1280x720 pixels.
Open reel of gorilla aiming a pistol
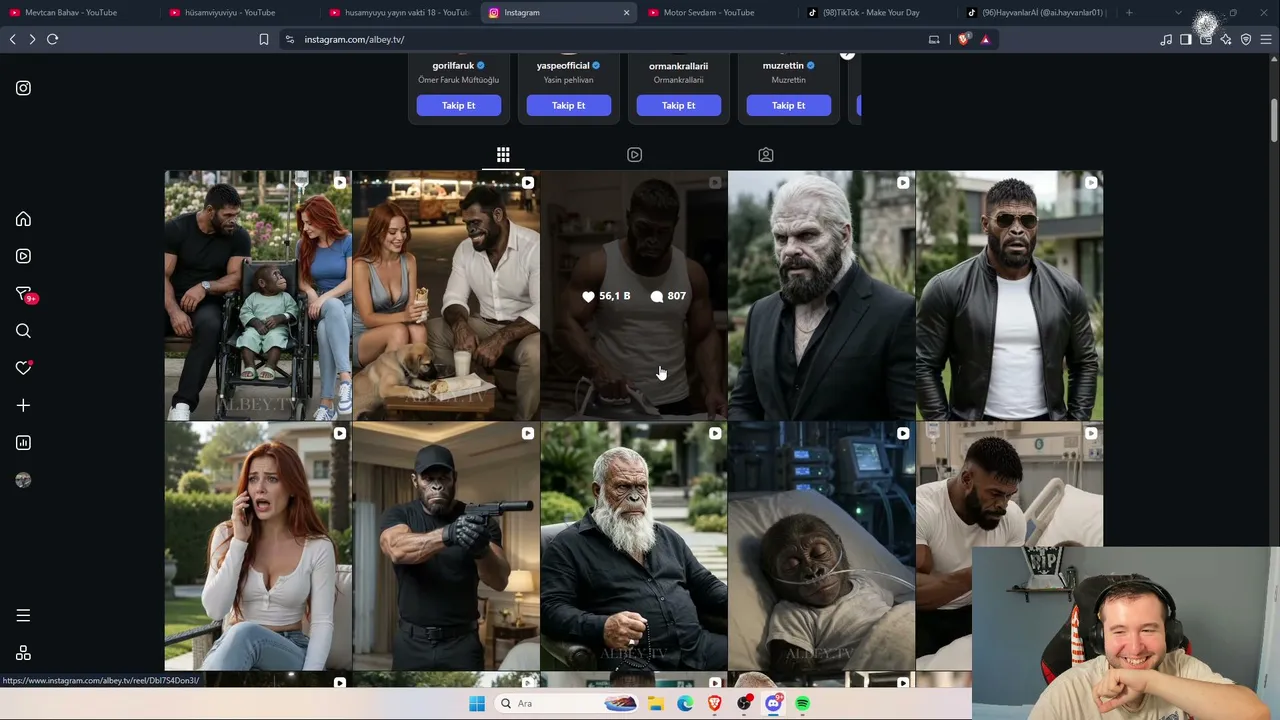pyautogui.click(x=446, y=546)
